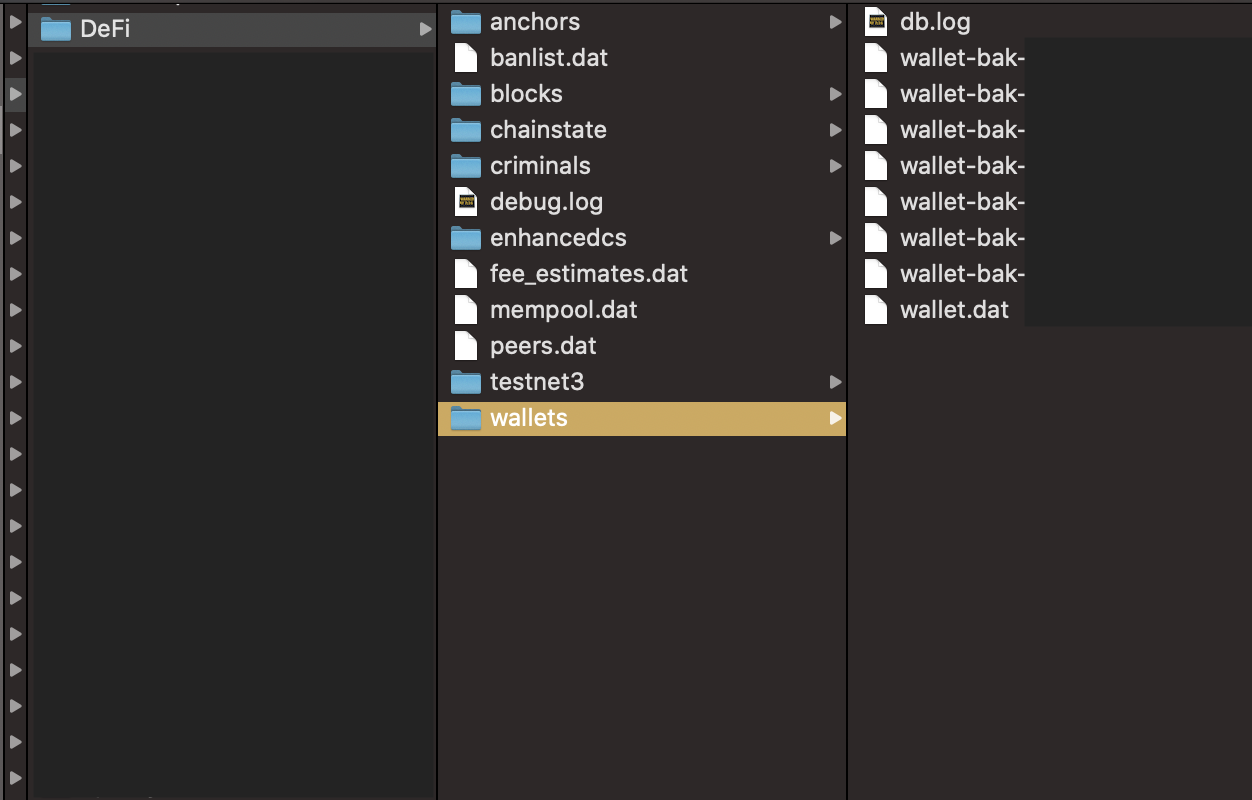Click the db.log file icon
The image size is (1252, 800).
tap(875, 21)
